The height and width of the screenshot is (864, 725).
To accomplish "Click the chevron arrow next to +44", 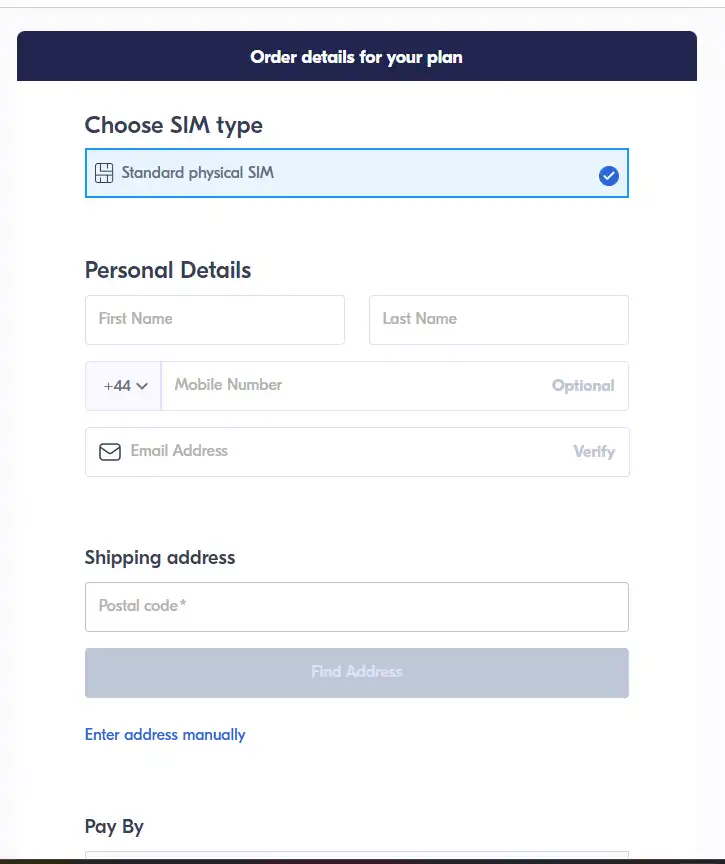I will 142,386.
